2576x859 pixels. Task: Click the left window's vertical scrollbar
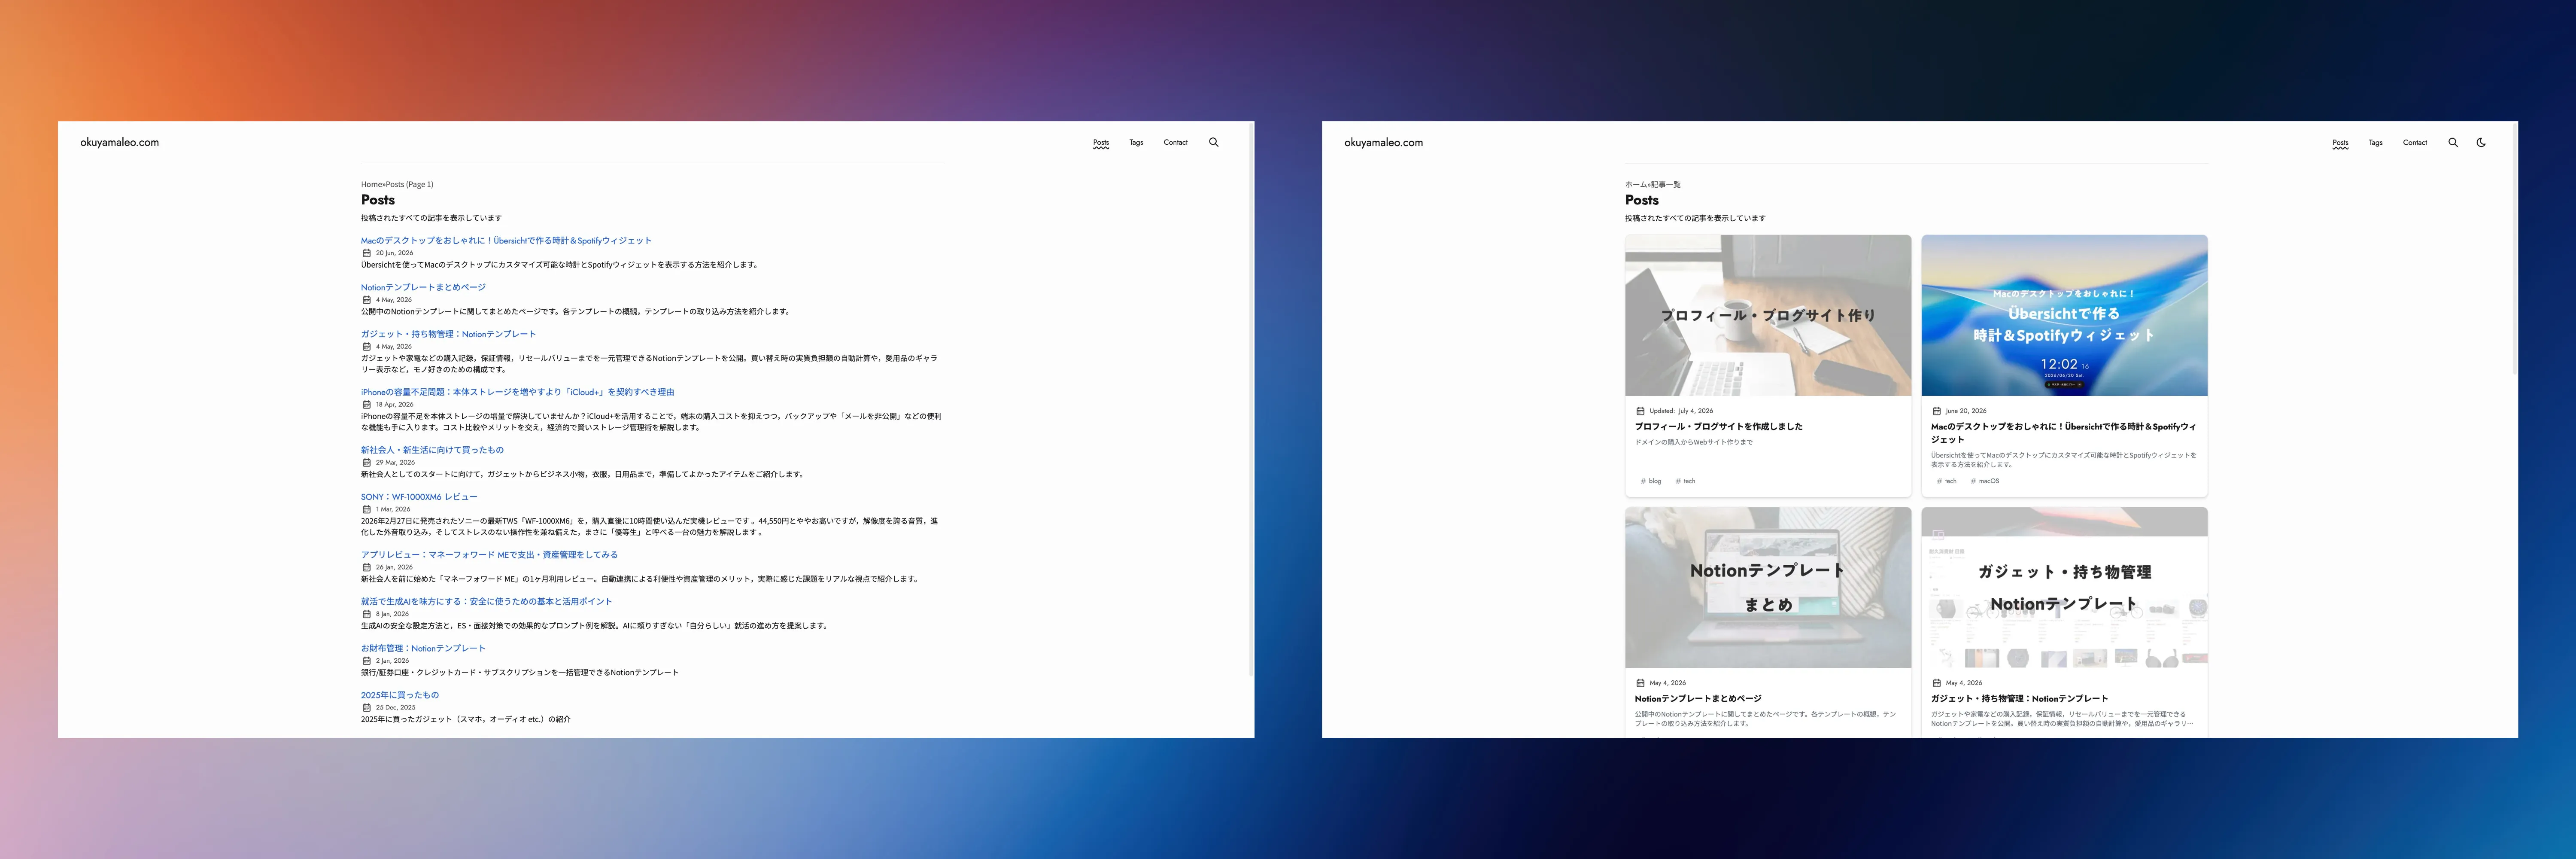tap(1251, 400)
